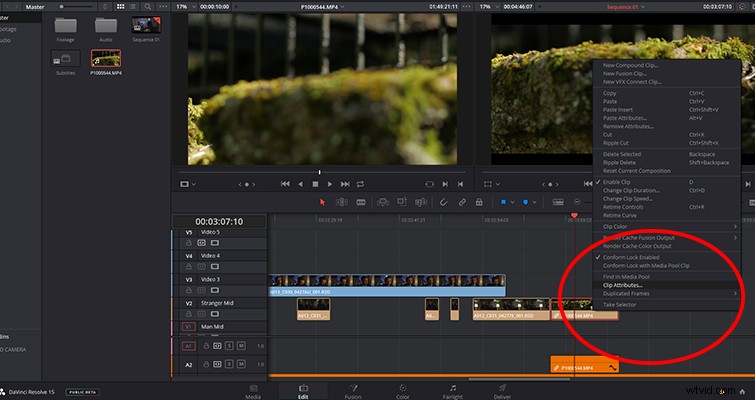This screenshot has height=400, width=755.
Task: Play the source viewer clip
Action: click(x=330, y=184)
